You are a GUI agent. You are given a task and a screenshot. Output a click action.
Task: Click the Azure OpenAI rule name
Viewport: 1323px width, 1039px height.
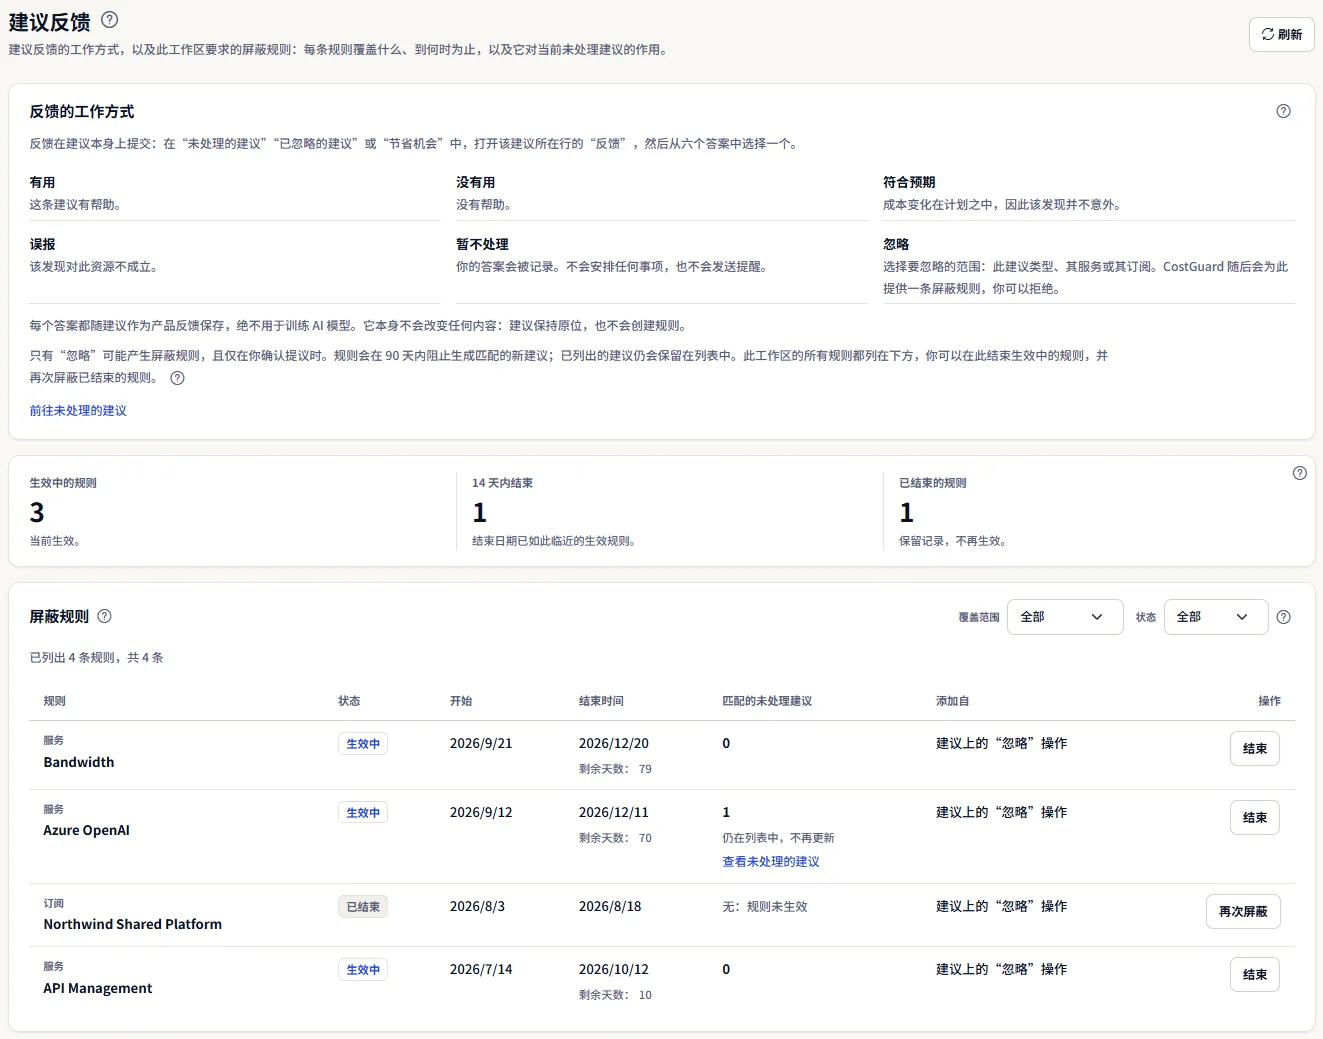click(86, 830)
